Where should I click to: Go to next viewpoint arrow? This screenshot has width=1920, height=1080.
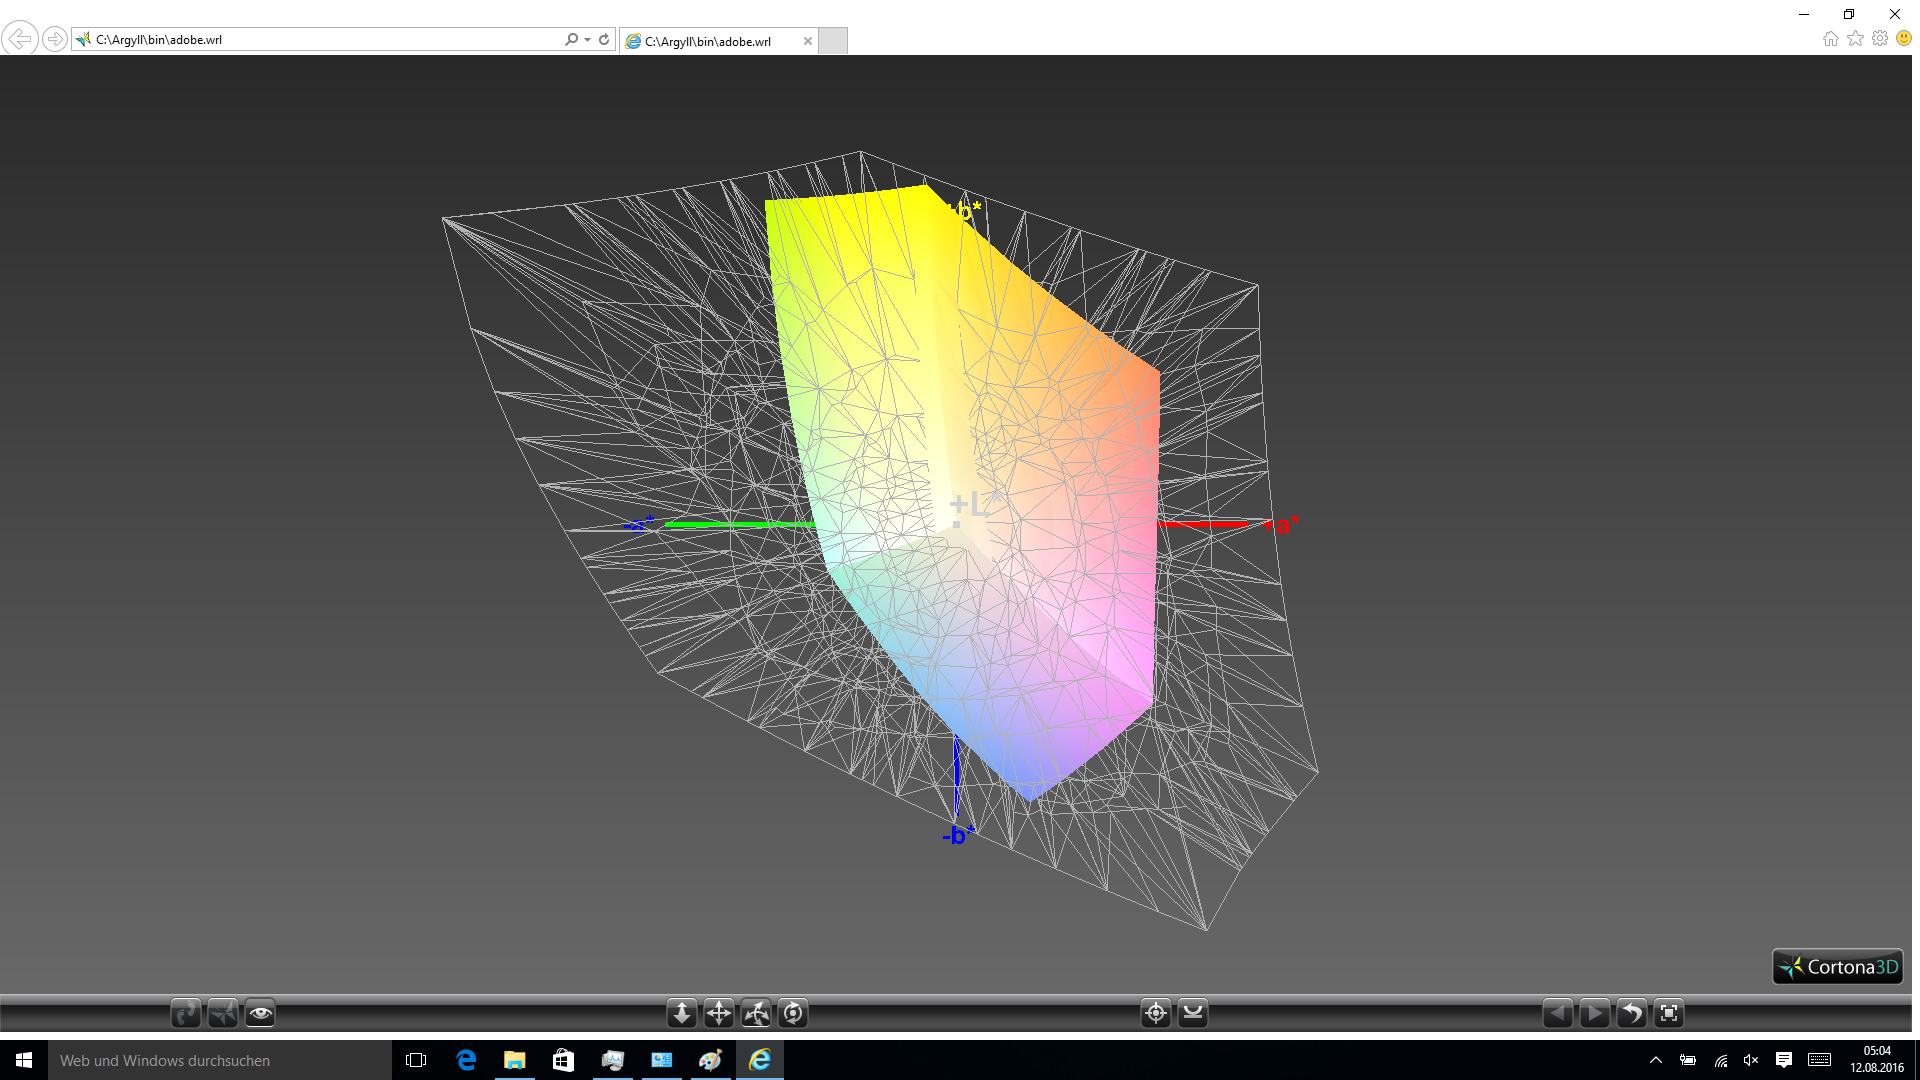tap(1594, 1013)
